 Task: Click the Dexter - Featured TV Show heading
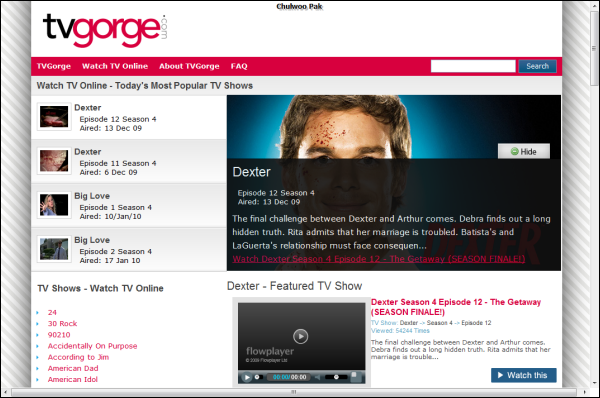coord(294,286)
